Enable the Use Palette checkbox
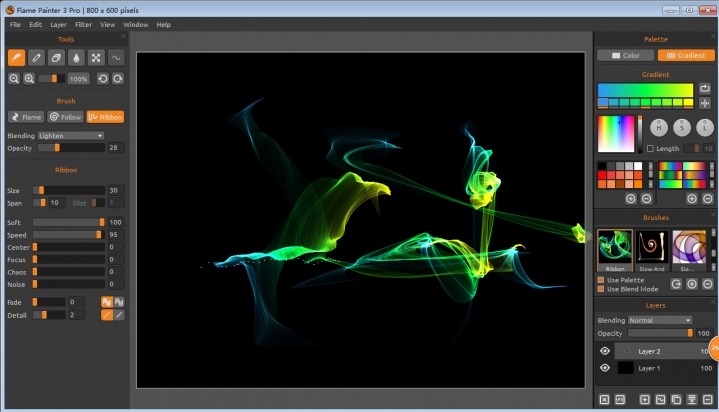Image resolution: width=719 pixels, height=412 pixels. [601, 280]
